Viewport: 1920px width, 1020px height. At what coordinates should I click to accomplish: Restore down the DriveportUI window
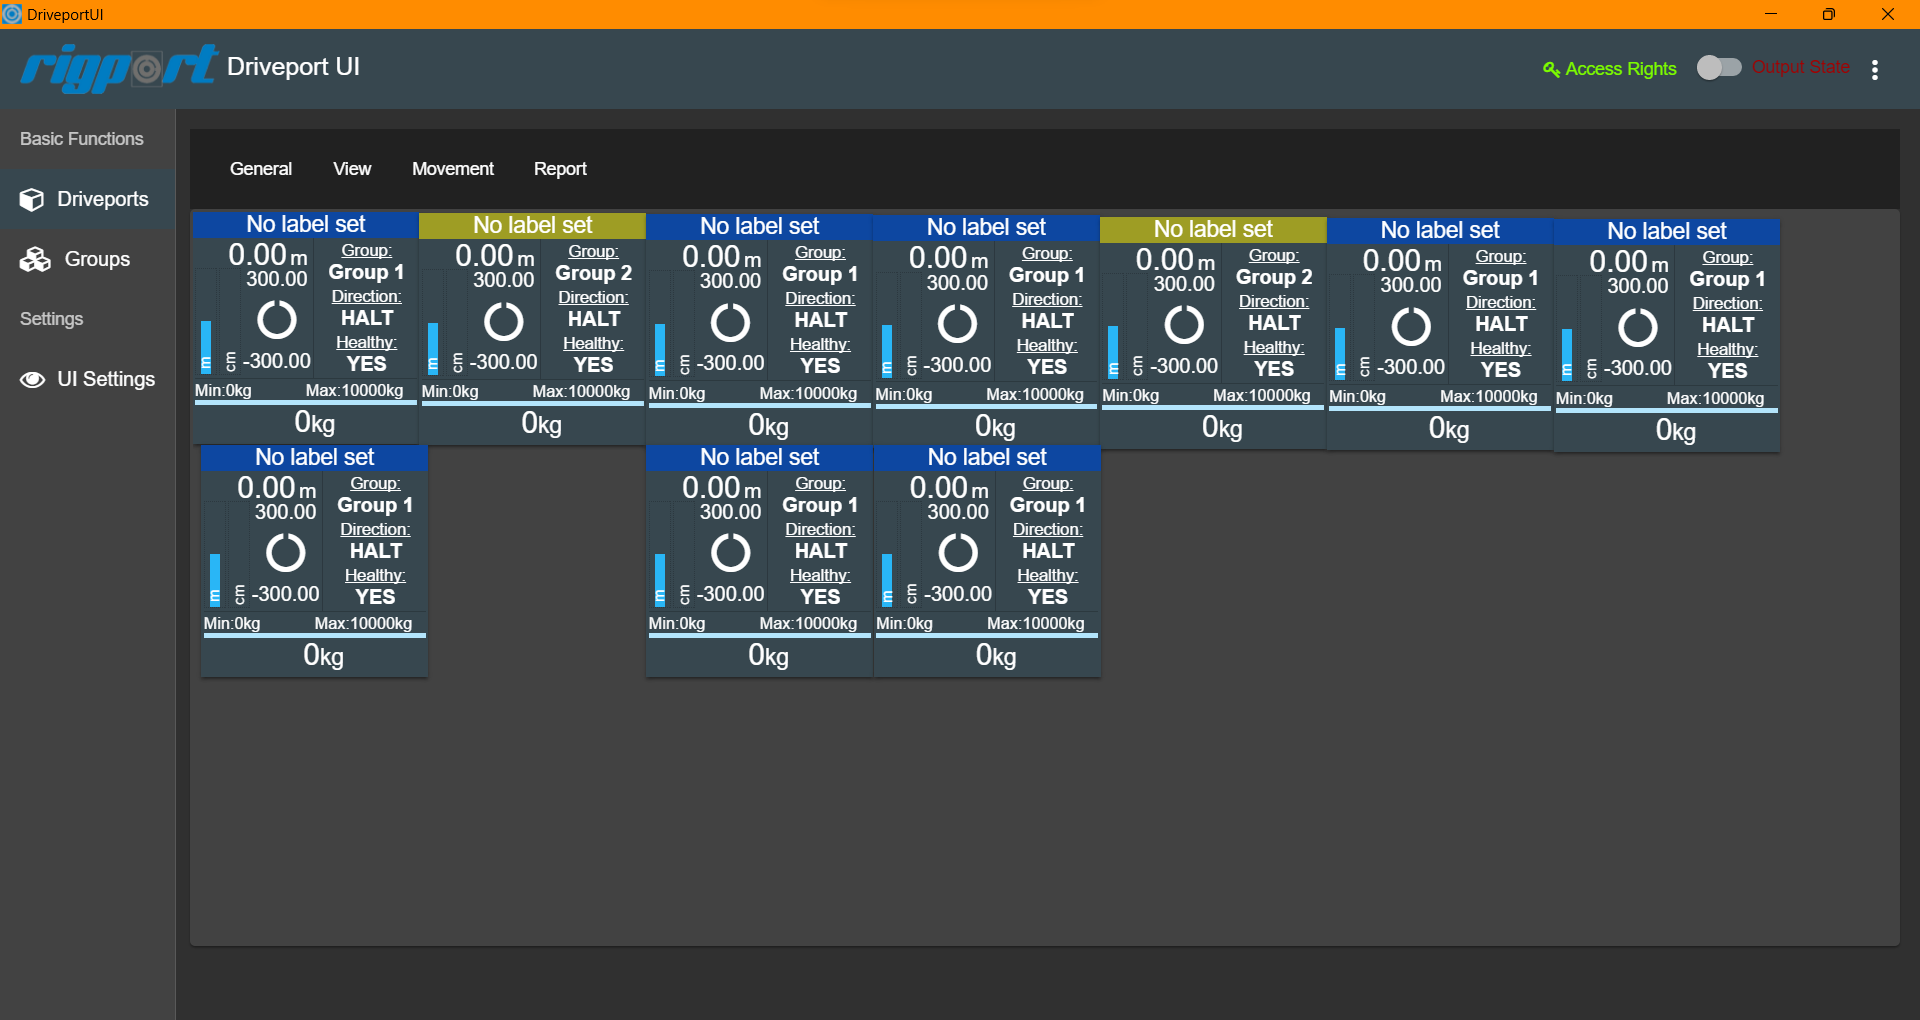pyautogui.click(x=1828, y=14)
